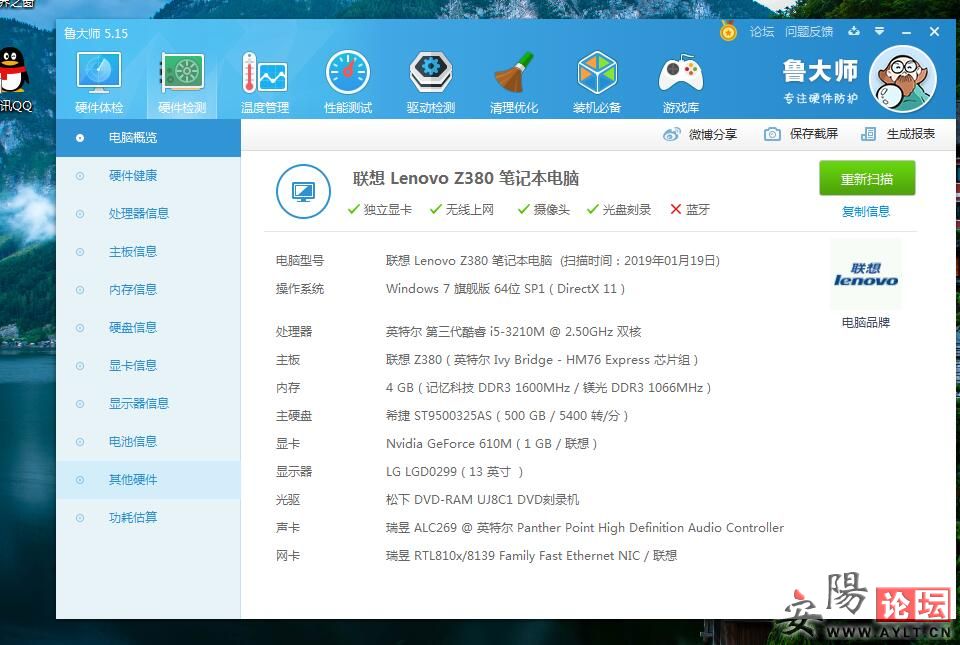
Task: Click the Windows 7 旗舰版 operating system text
Action: pos(505,288)
